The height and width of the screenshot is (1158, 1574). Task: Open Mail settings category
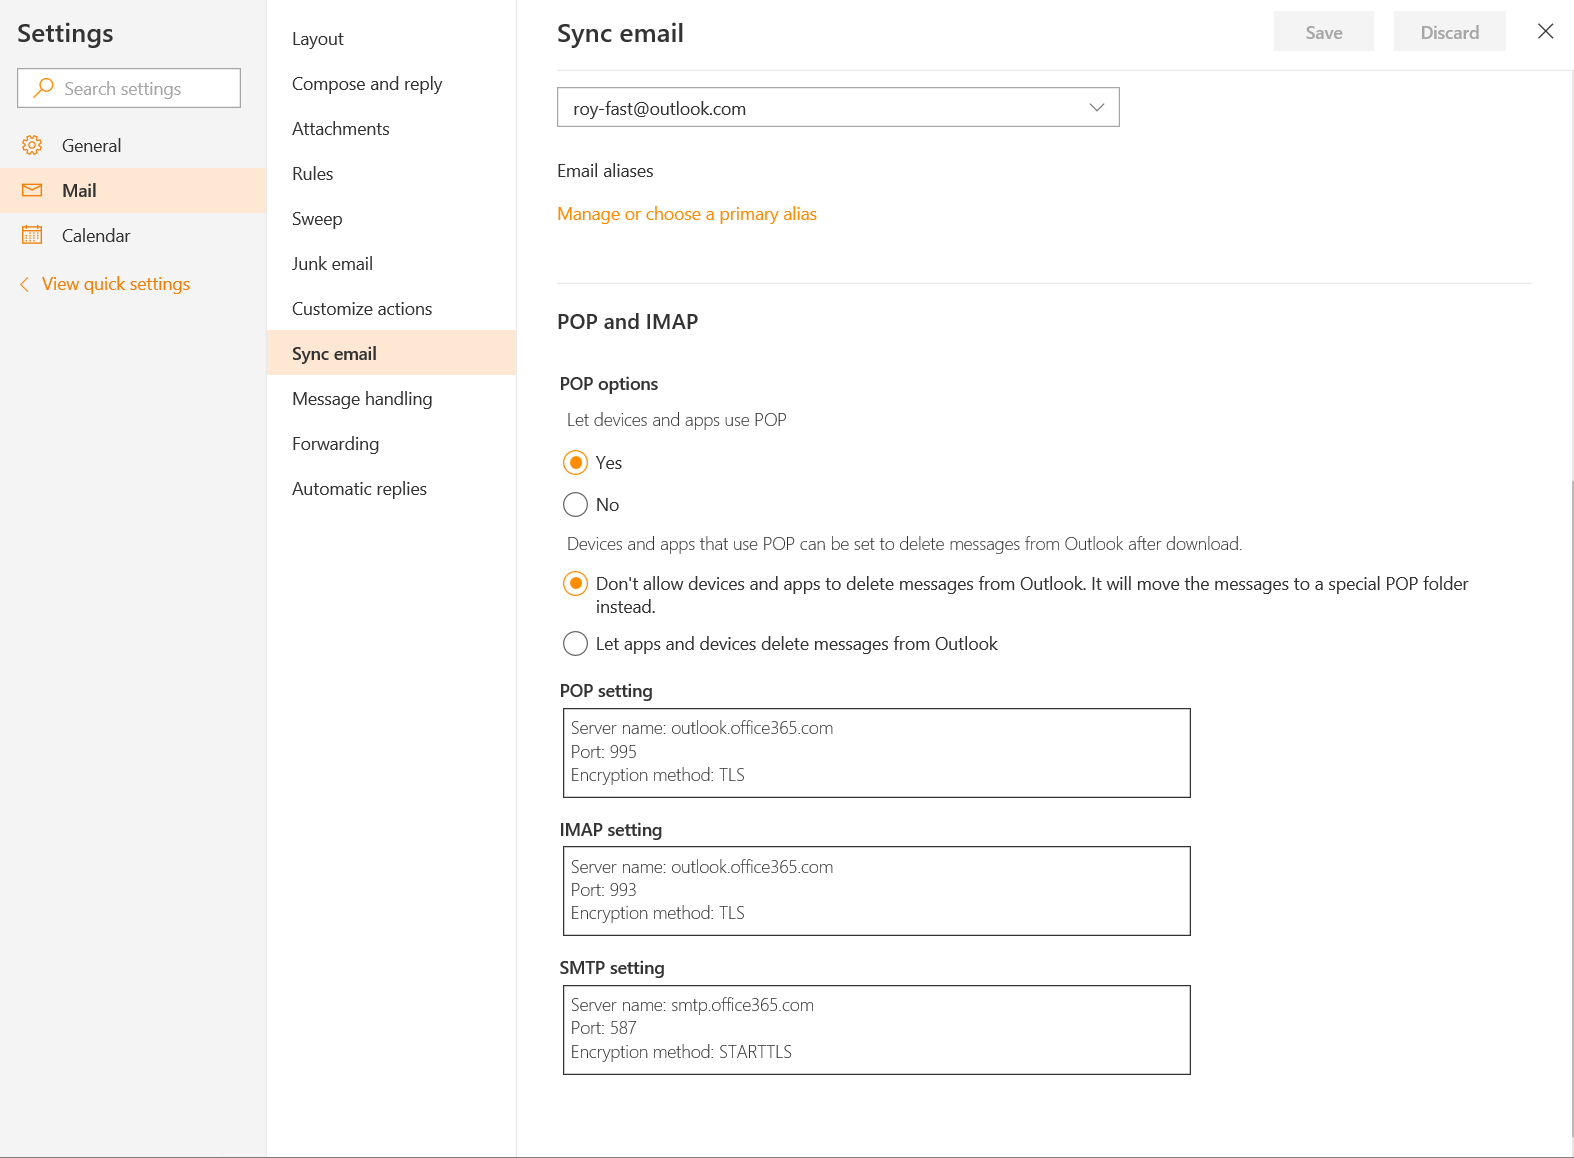pyautogui.click(x=133, y=190)
